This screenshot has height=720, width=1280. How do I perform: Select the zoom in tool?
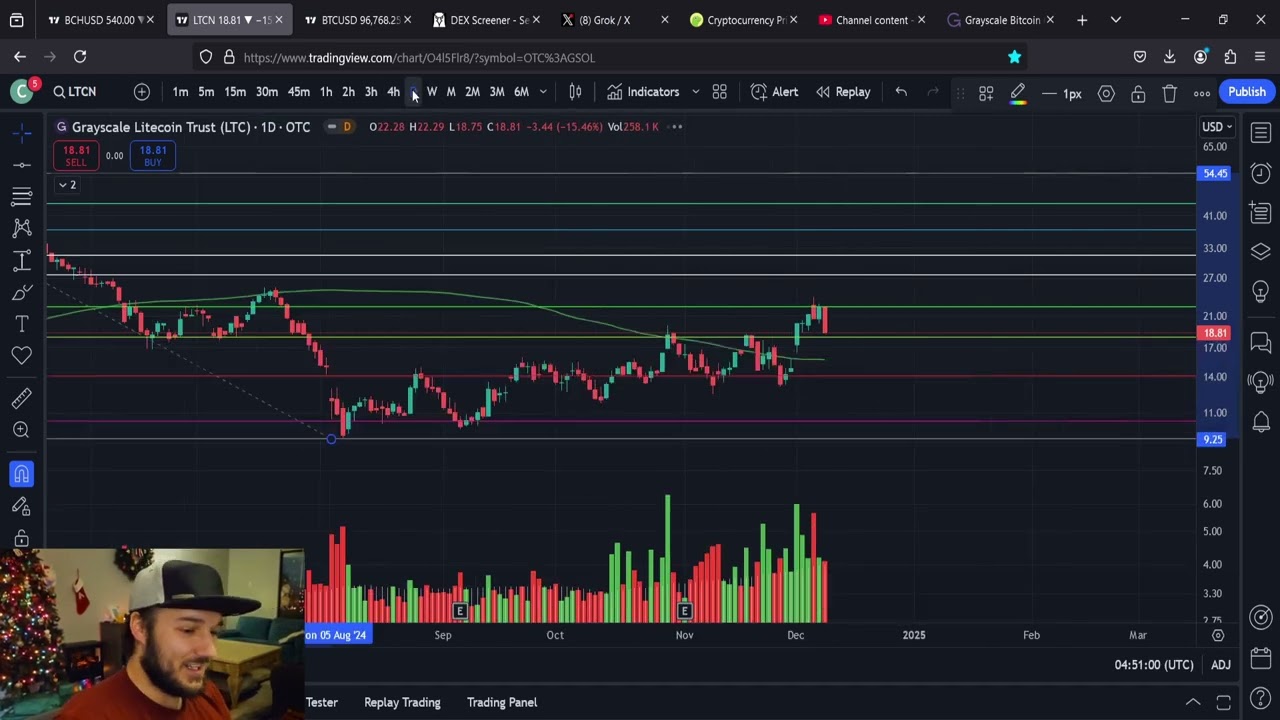click(21, 430)
